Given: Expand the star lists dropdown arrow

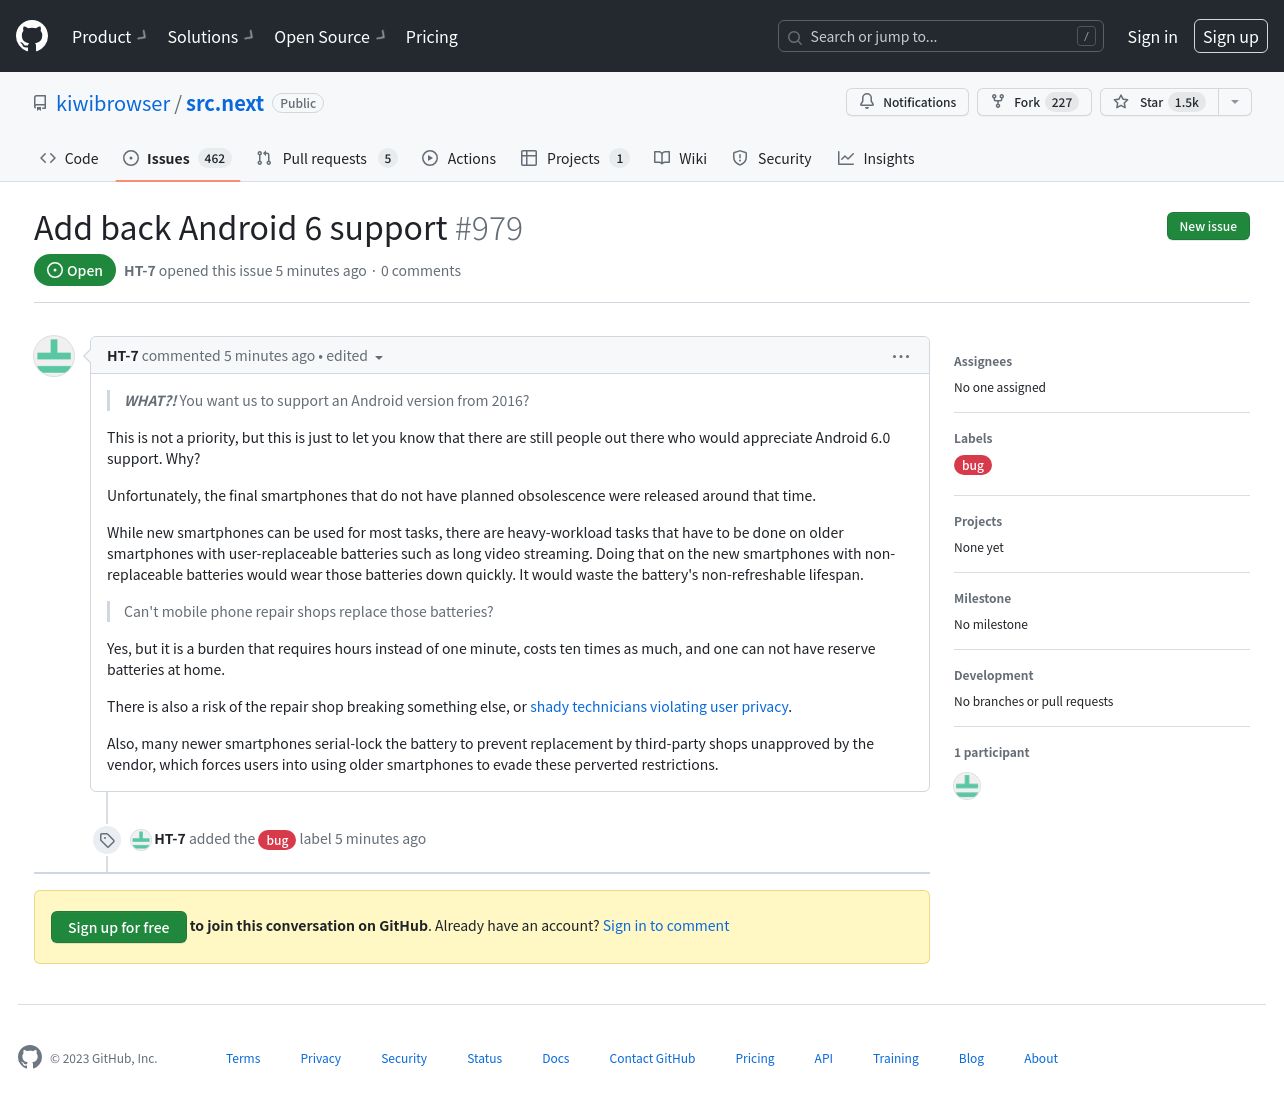Looking at the screenshot, I should [1235, 102].
